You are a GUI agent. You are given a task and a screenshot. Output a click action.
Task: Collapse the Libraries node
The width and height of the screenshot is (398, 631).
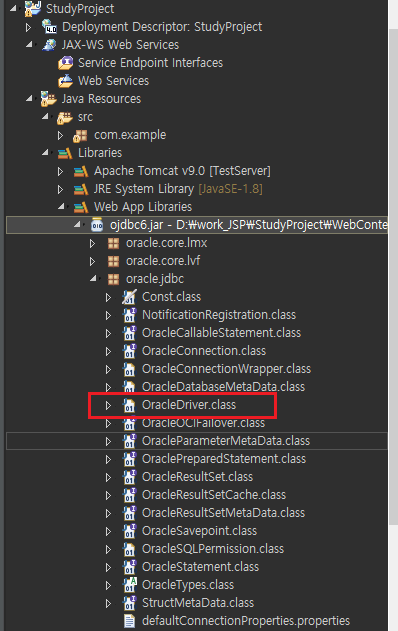[45, 152]
